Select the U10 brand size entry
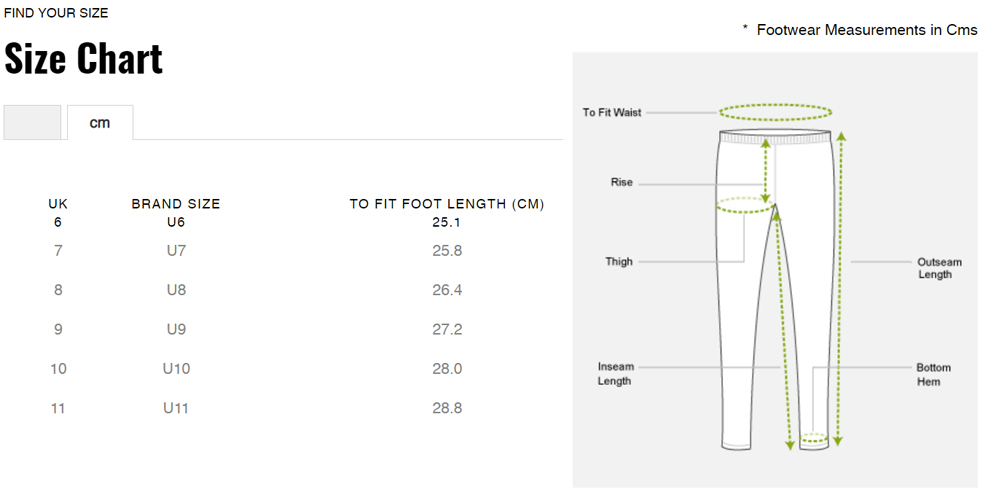Screen dimensions: 996x500 176,368
